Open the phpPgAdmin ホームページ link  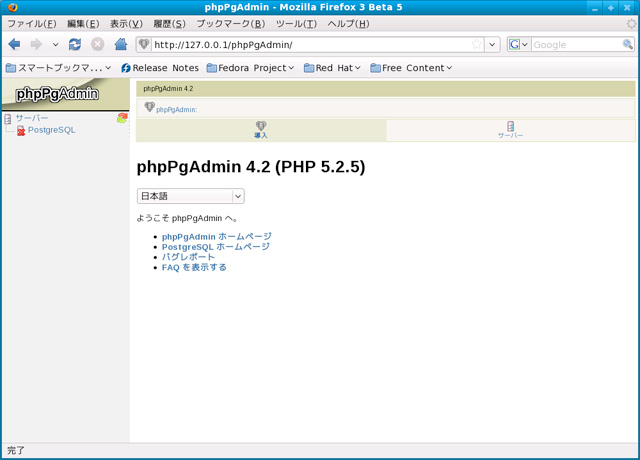pyautogui.click(x=217, y=236)
